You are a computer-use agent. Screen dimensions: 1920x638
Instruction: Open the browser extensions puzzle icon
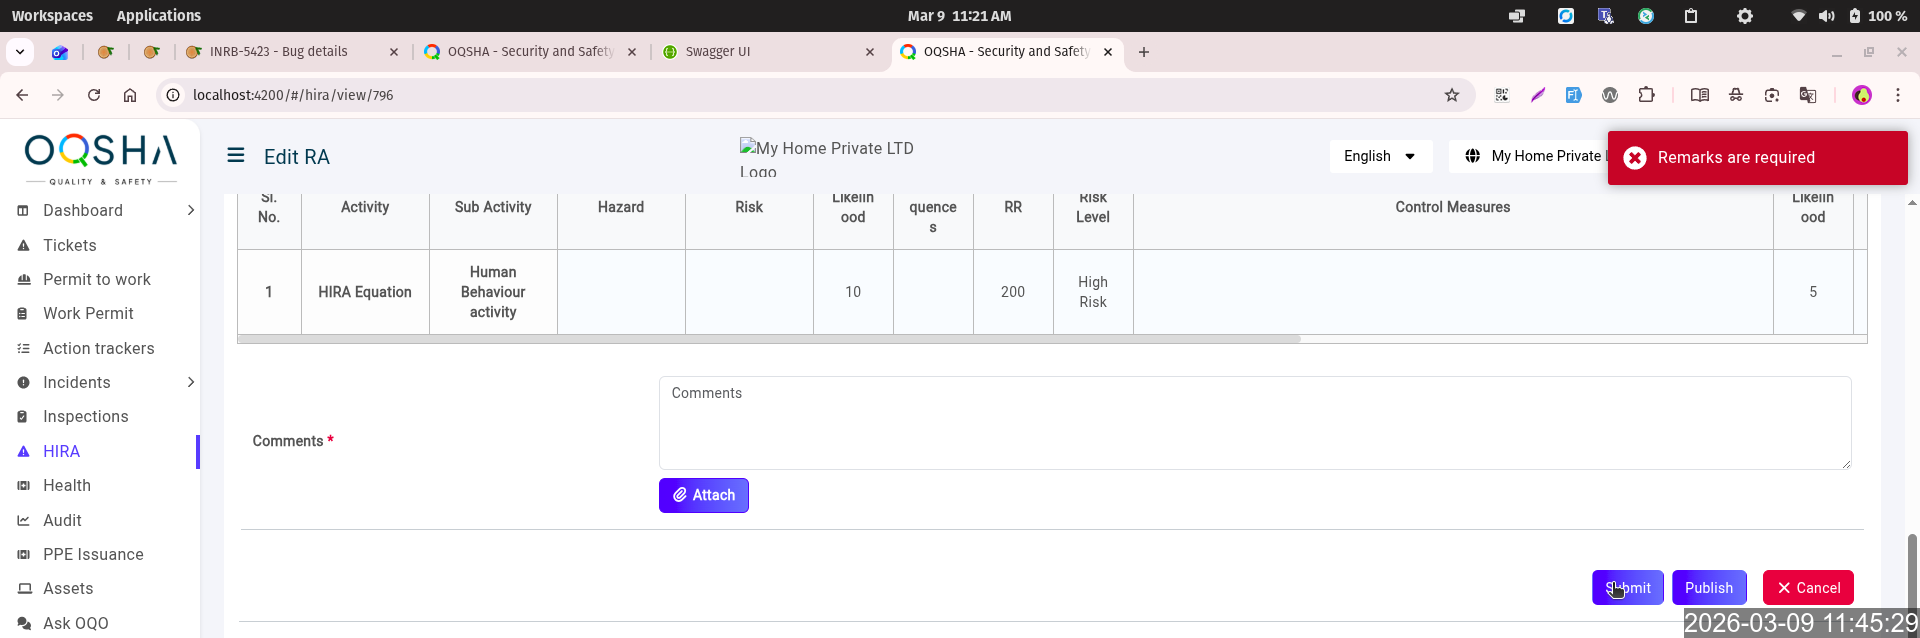click(1646, 95)
